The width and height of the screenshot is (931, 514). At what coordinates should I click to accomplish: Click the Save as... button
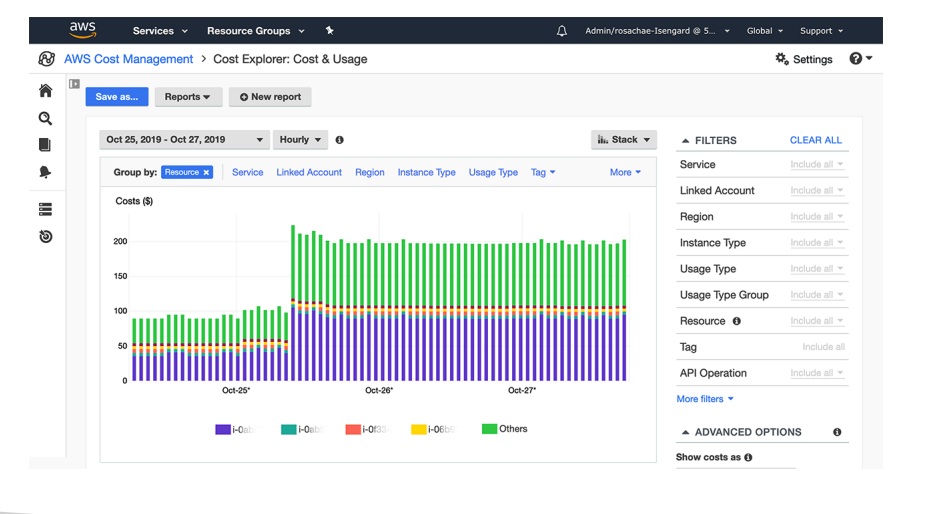point(117,97)
